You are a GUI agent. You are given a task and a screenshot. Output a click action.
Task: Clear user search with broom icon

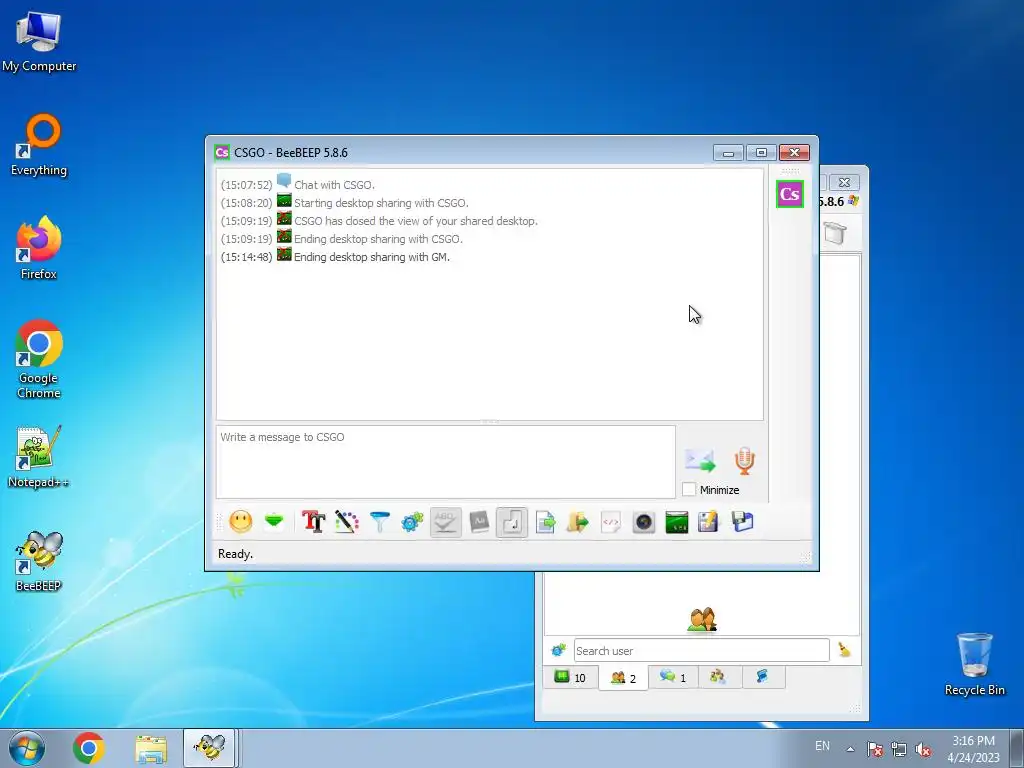coord(844,650)
